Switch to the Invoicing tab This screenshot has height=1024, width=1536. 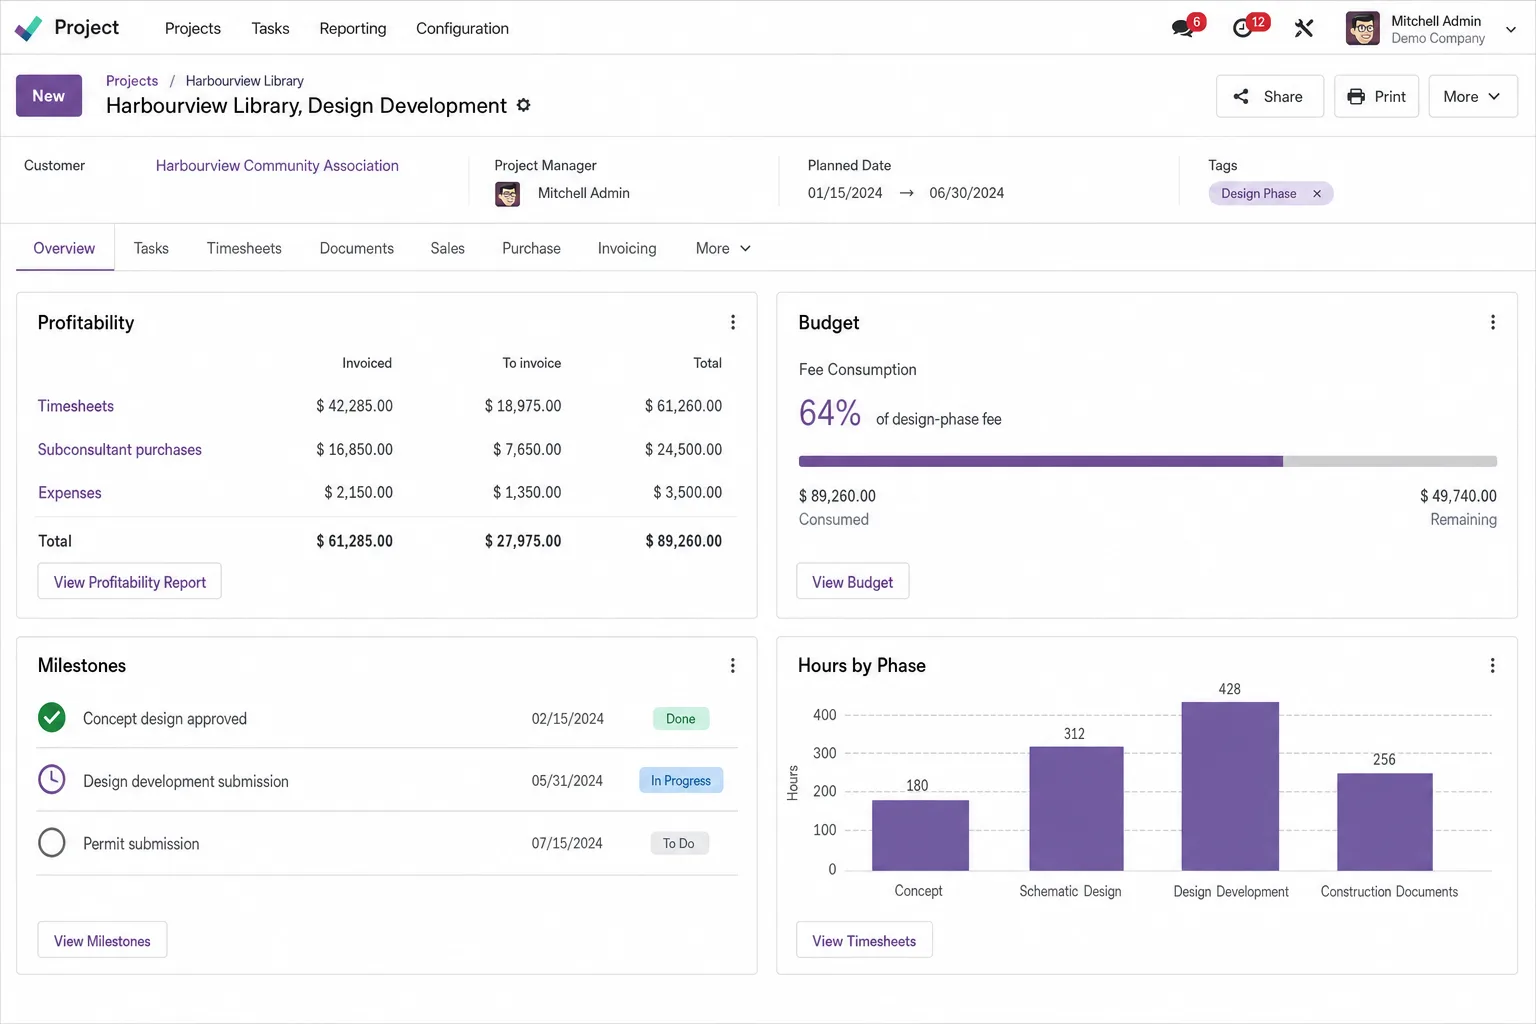(x=627, y=248)
